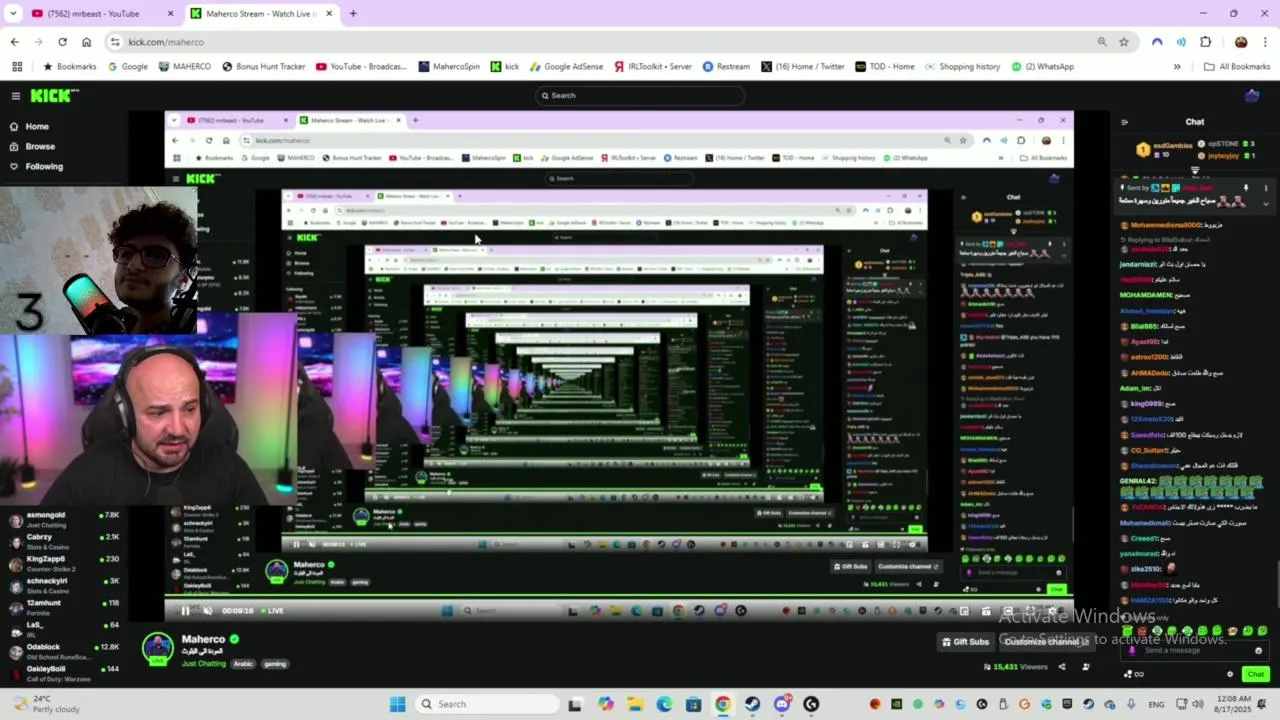Open the more options dots on pinned message
The height and width of the screenshot is (720, 1280).
point(1265,188)
